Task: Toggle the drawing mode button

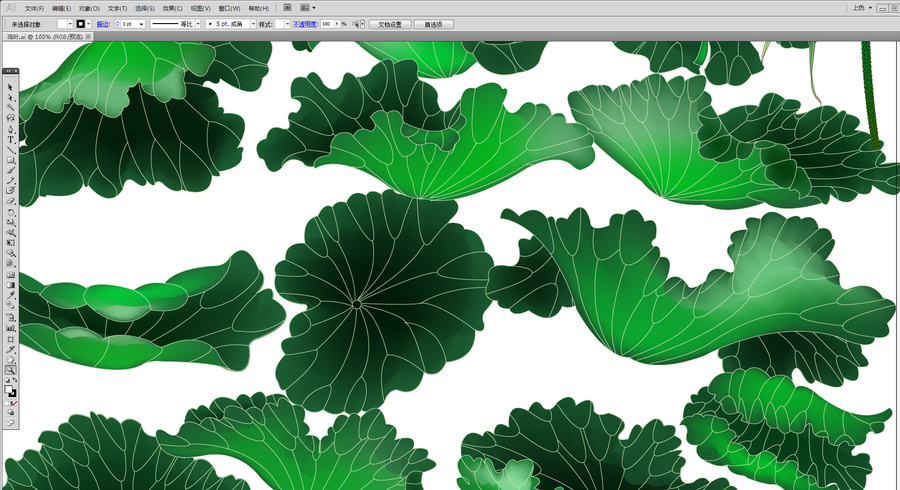Action: 10,413
